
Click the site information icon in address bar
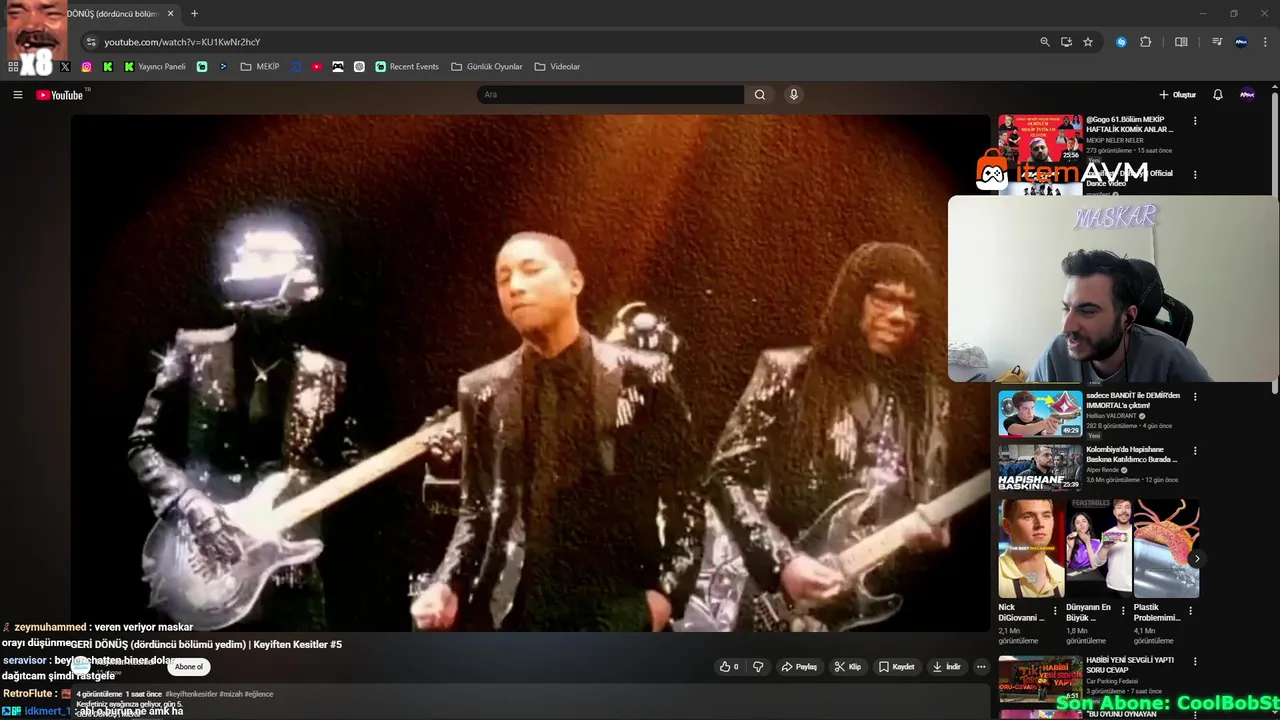(x=91, y=42)
